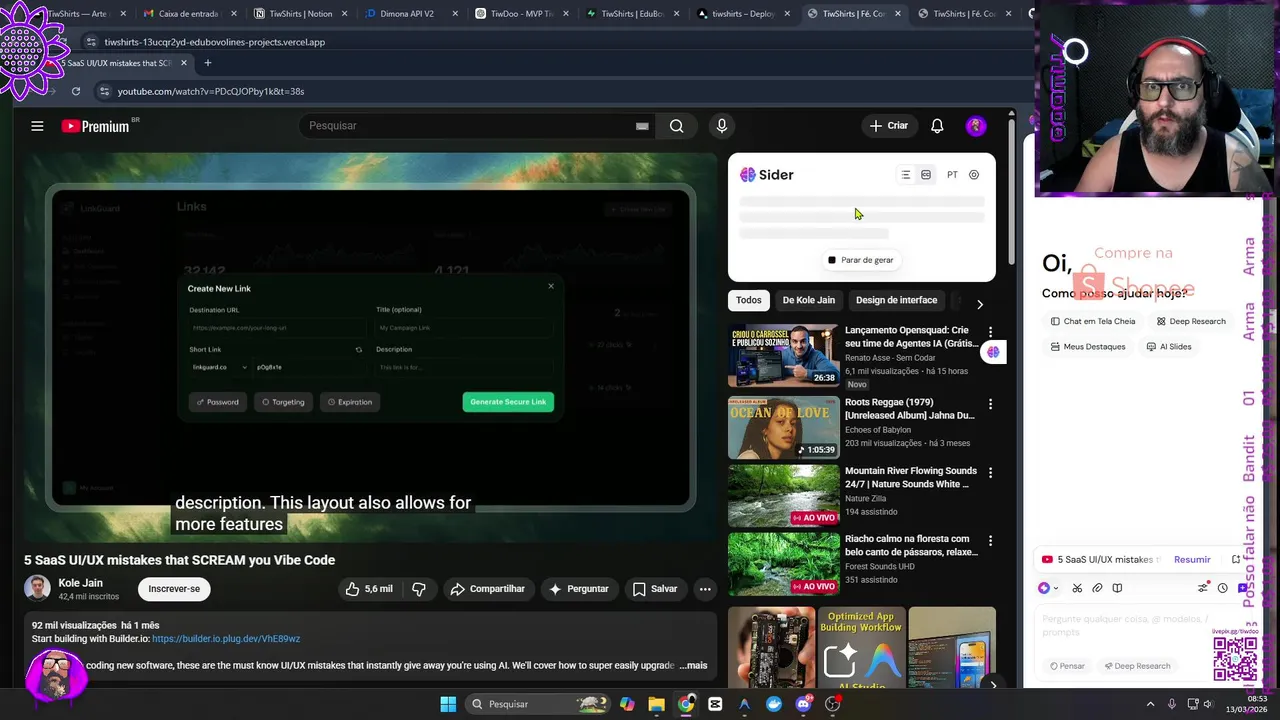Dislike the video with thumbs down
This screenshot has width=1280, height=720.
pos(419,589)
